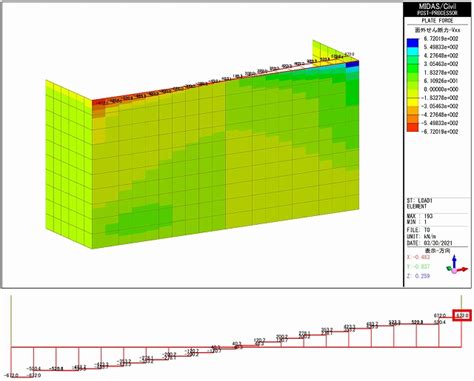Click the legend value 0.00000e+000
Screen dimensions: 474x381
441,89
